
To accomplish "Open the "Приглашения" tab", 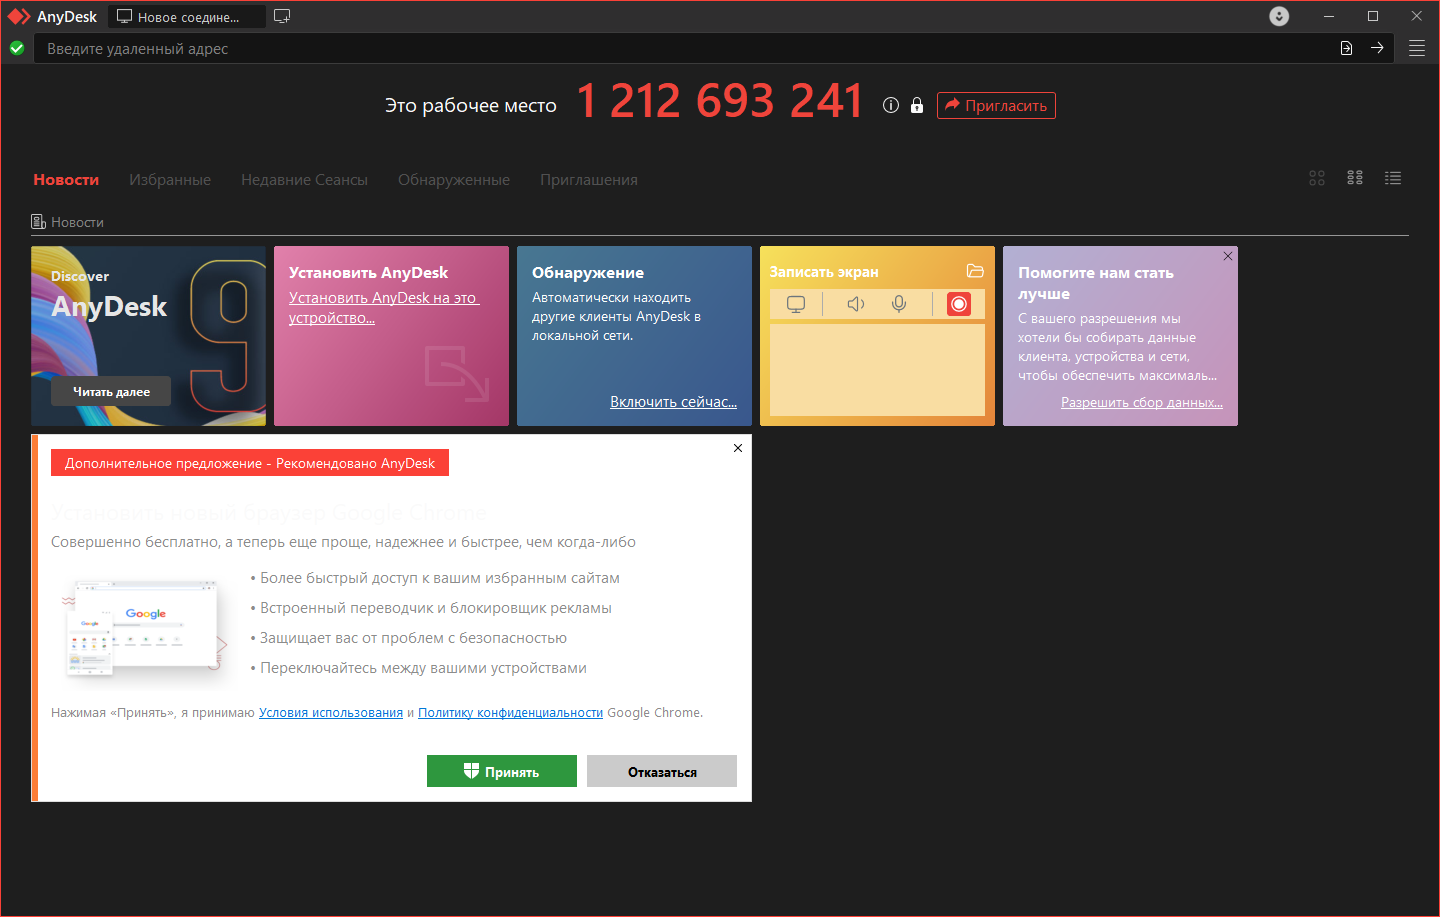I will click(x=589, y=180).
